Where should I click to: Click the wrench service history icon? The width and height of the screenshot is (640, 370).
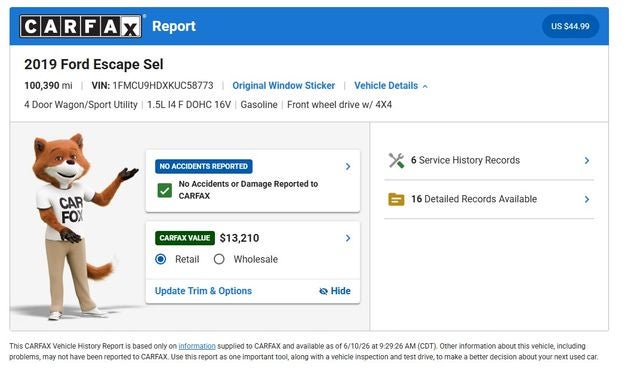coord(396,160)
